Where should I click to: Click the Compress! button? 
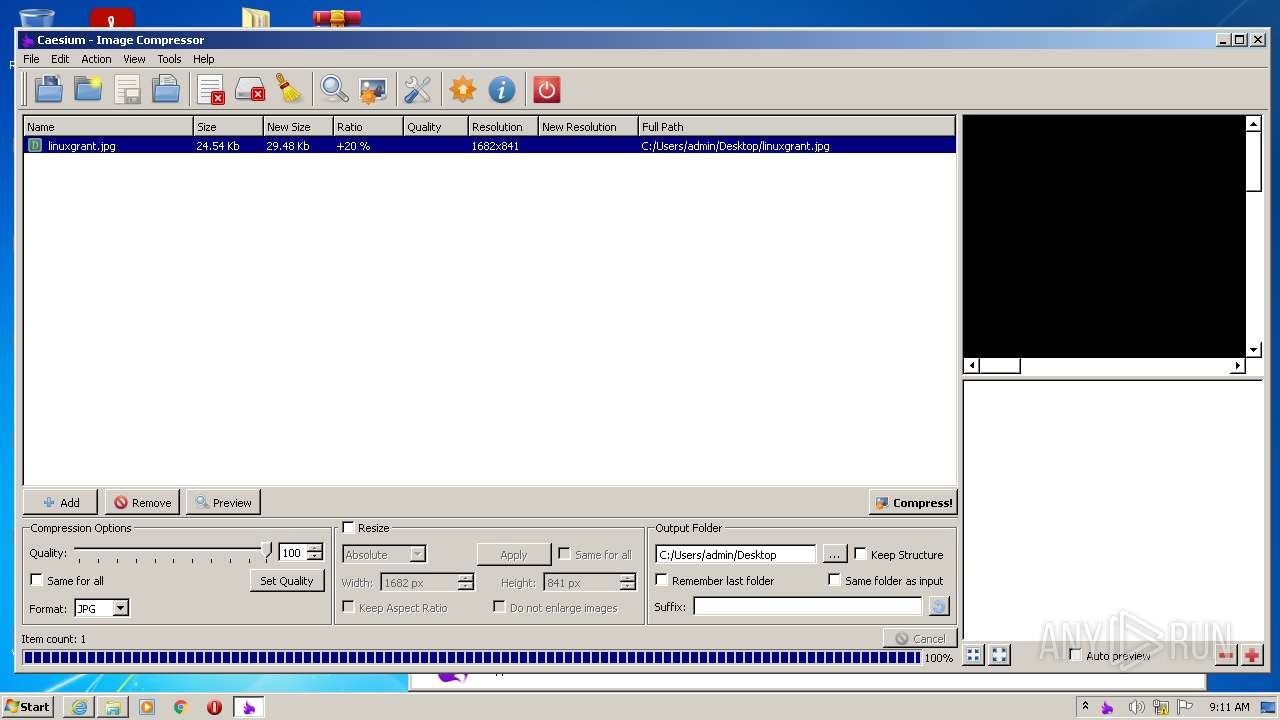(913, 502)
